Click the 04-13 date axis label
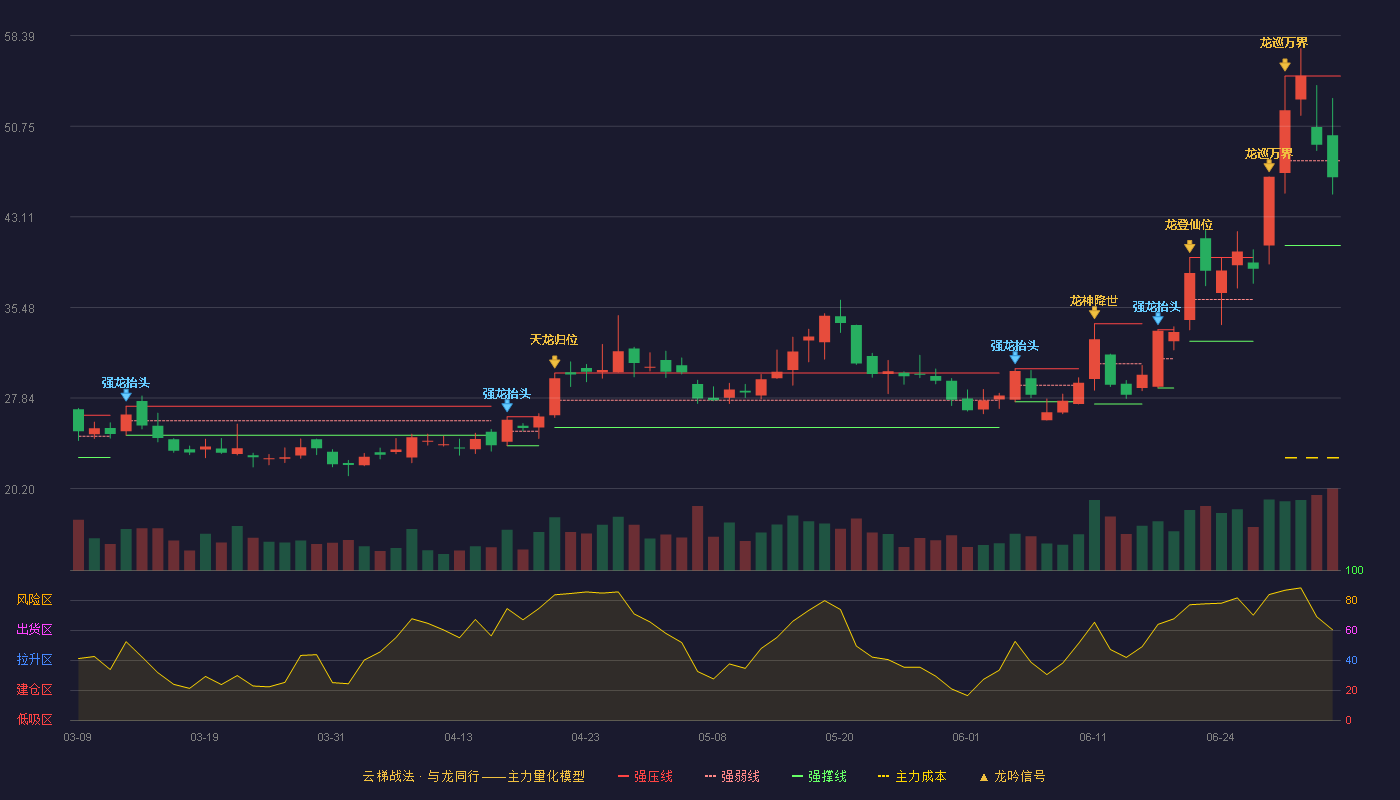The width and height of the screenshot is (1400, 800). 458,737
